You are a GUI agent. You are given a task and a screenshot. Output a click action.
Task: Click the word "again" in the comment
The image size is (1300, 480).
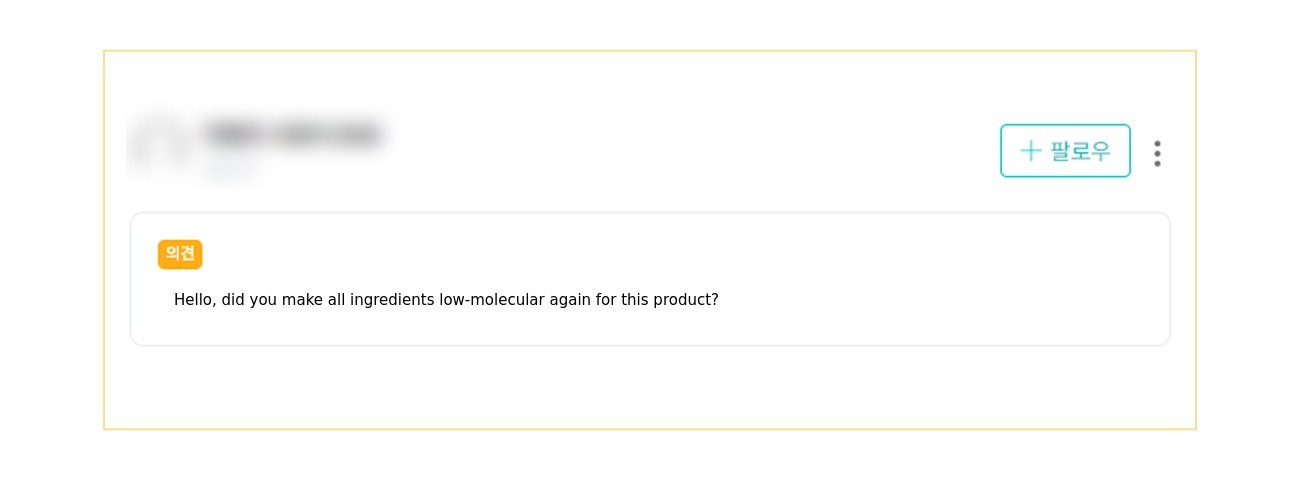tap(570, 299)
